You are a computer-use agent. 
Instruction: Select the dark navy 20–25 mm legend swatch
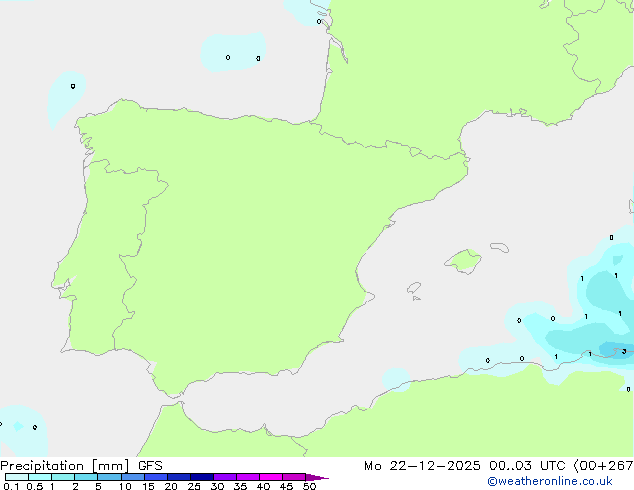201,478
